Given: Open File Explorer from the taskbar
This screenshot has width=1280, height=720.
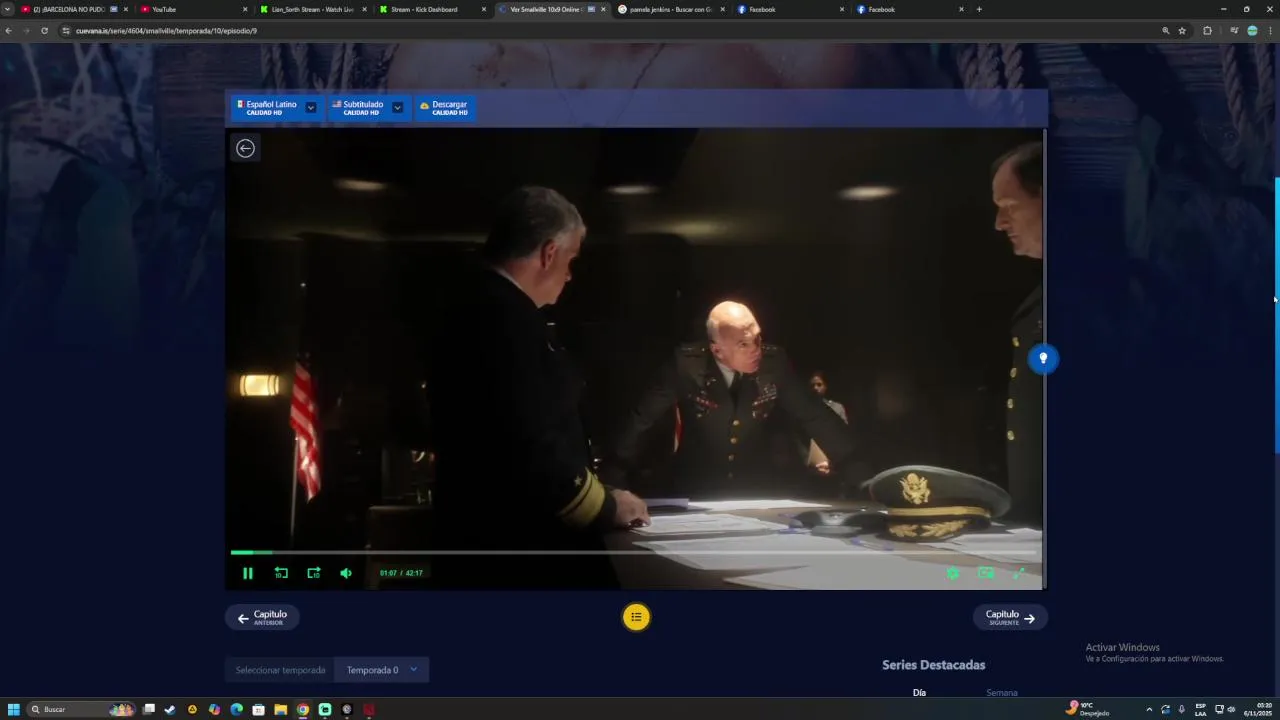Looking at the screenshot, I should pos(281,710).
